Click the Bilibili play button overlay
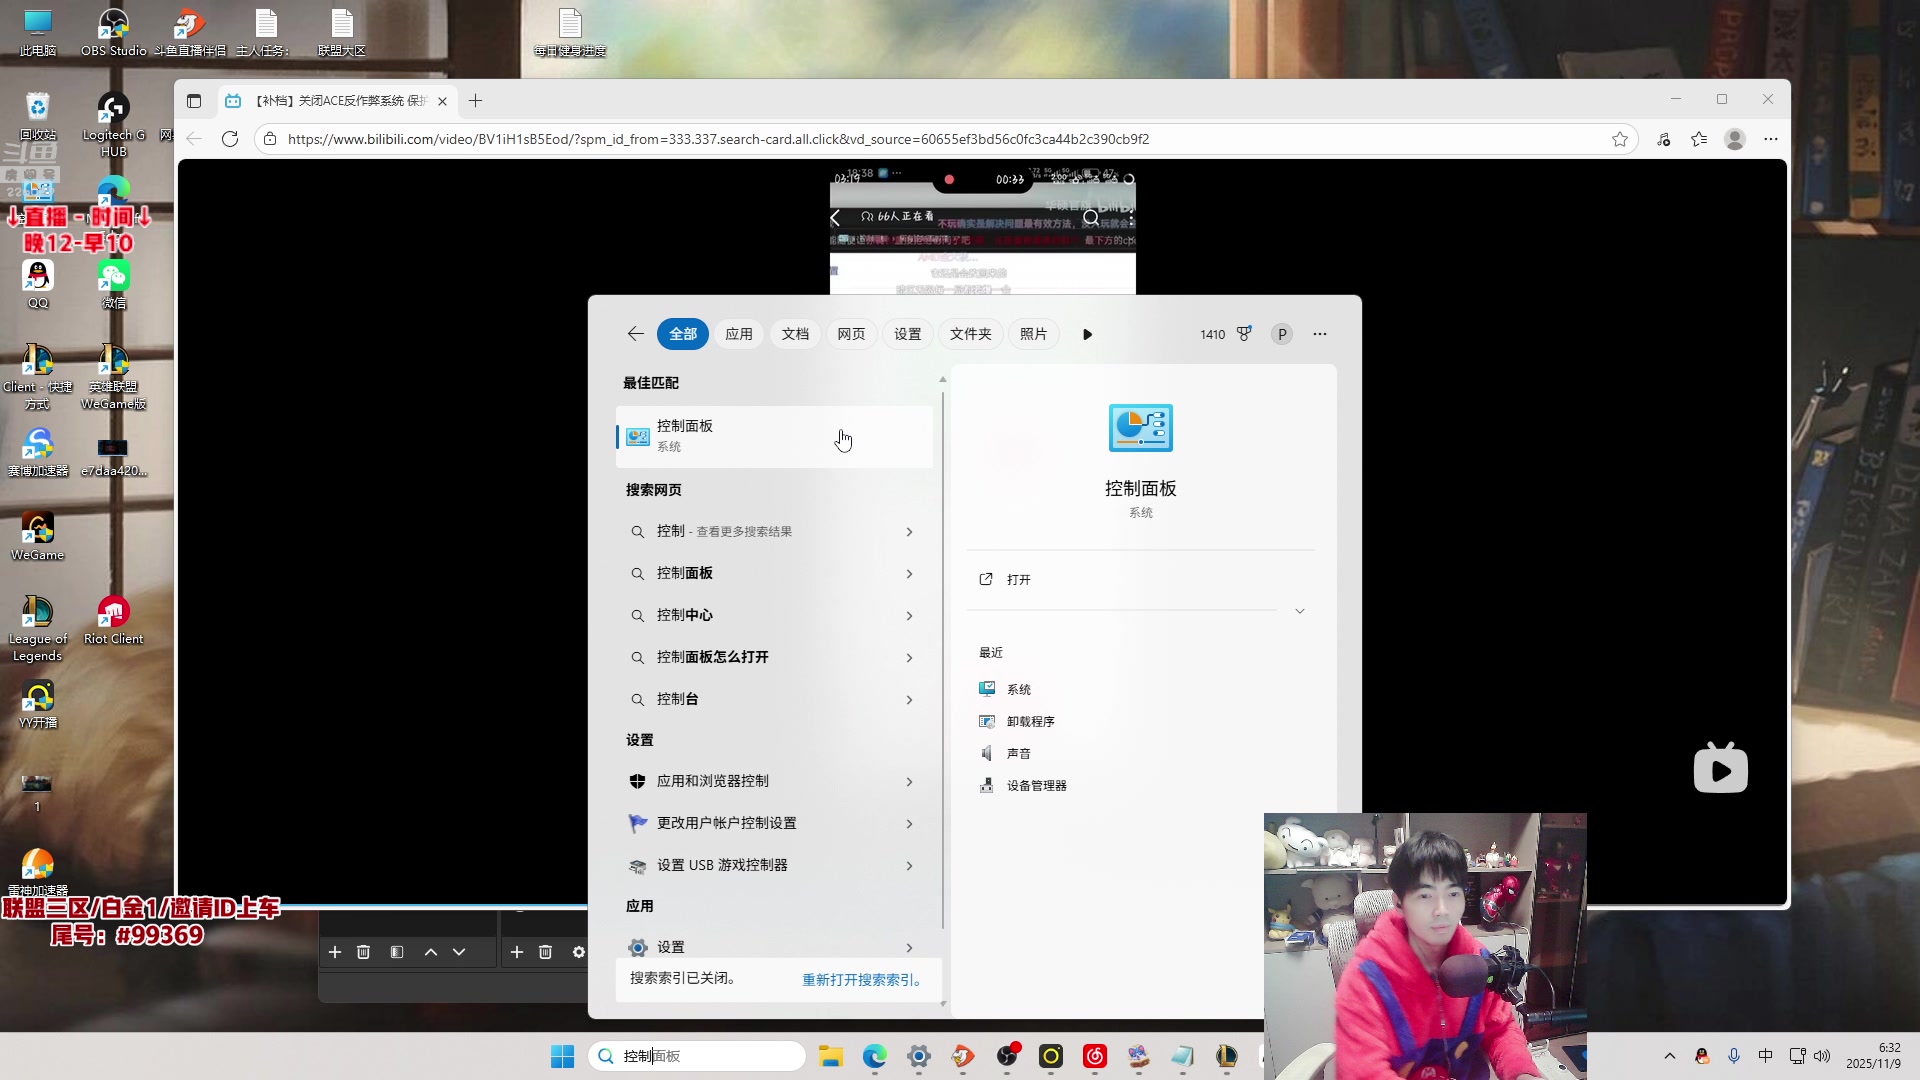The image size is (1920, 1080). point(1720,769)
